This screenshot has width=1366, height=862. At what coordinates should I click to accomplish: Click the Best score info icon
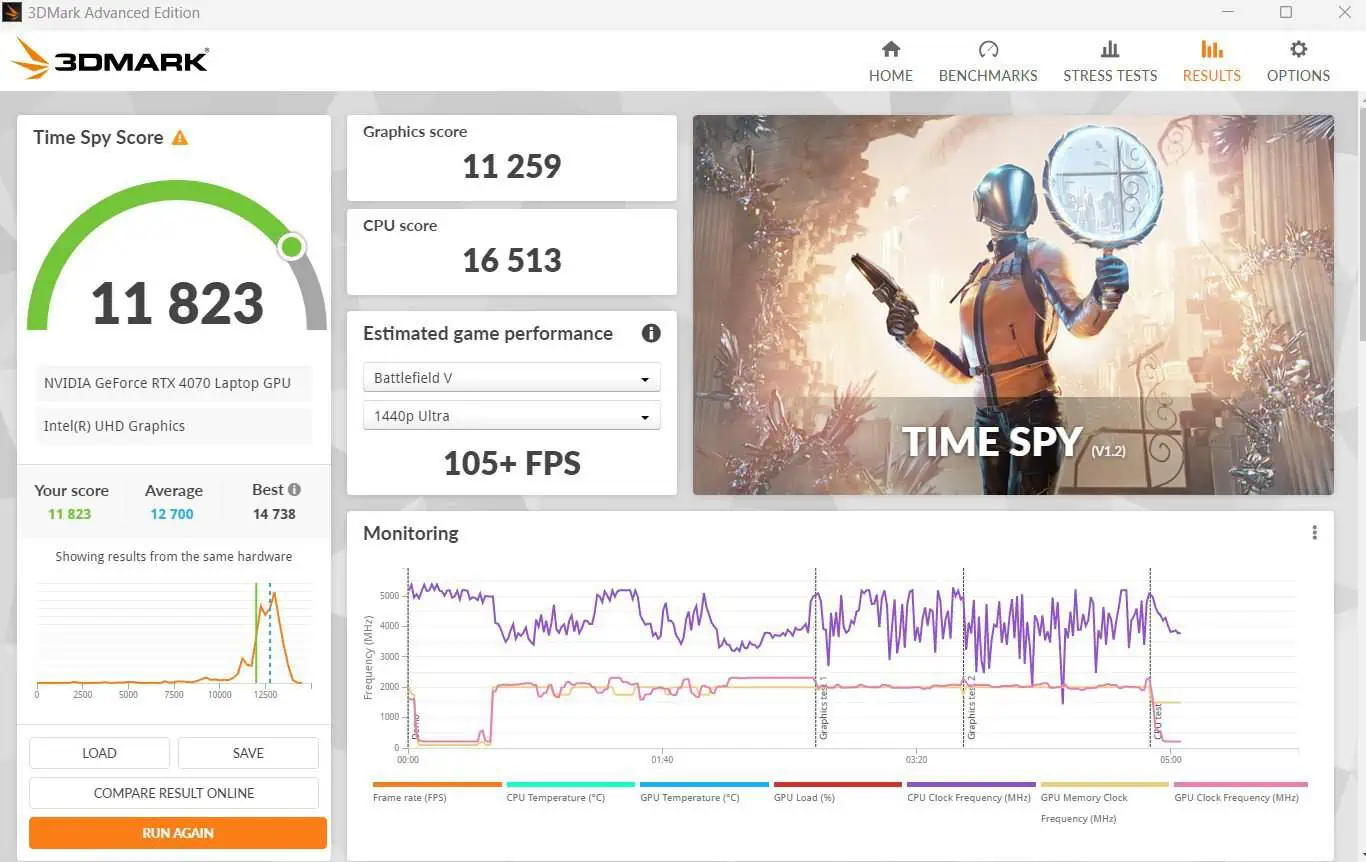(x=294, y=490)
